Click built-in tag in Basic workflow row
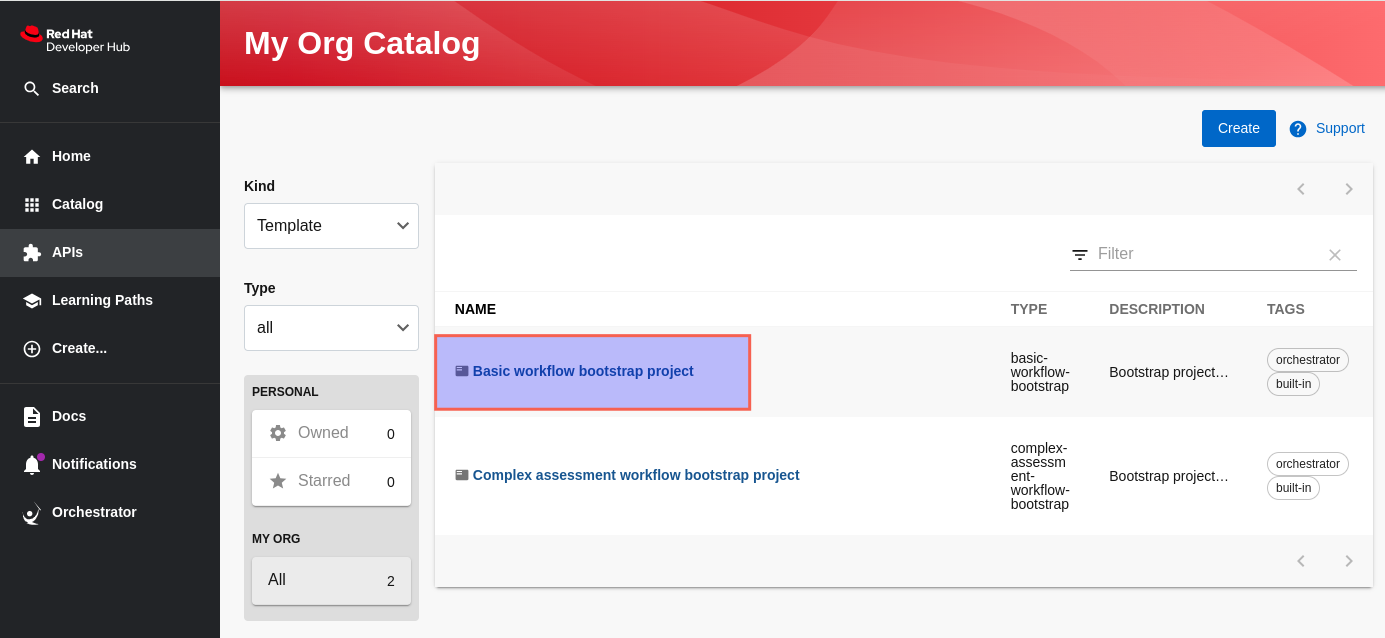Image resolution: width=1385 pixels, height=638 pixels. [1293, 384]
